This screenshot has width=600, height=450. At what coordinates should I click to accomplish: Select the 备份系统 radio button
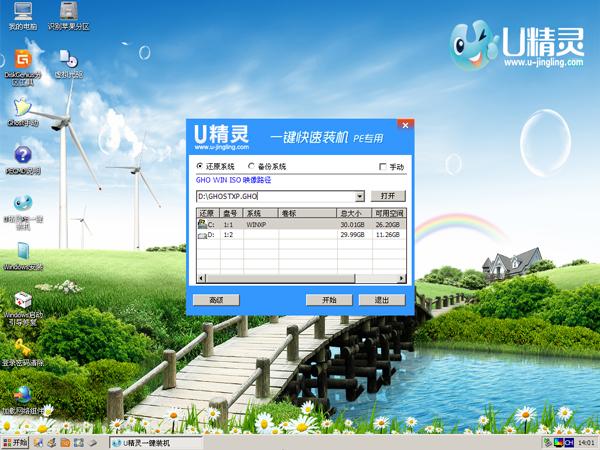pos(250,166)
